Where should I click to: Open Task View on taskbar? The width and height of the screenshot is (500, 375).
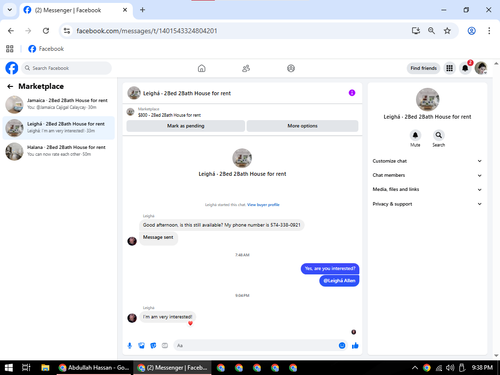[26, 368]
